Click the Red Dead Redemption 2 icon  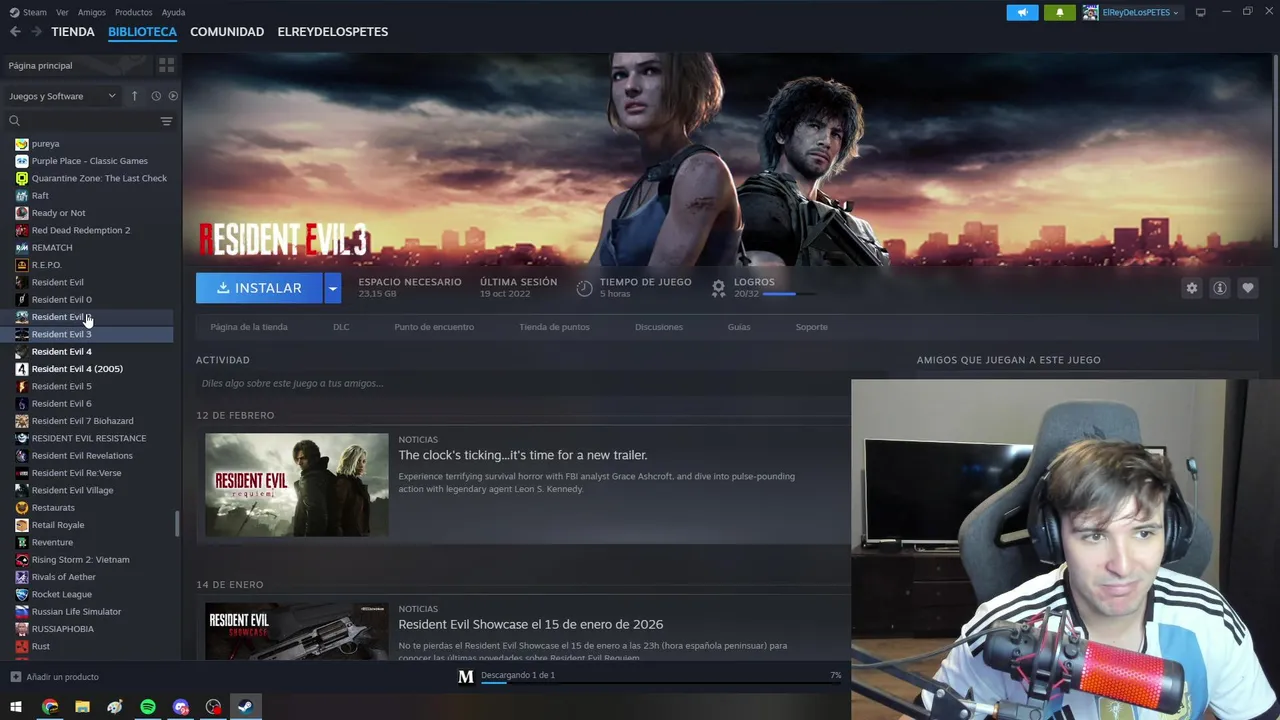point(22,230)
